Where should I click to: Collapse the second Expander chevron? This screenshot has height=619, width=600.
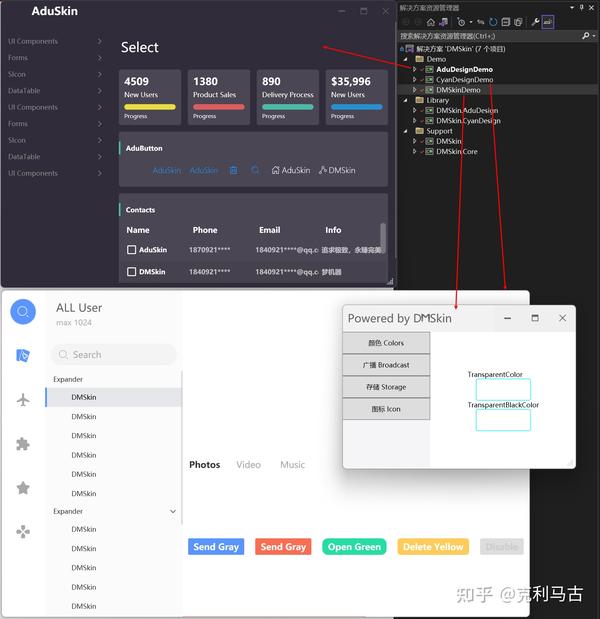click(172, 511)
